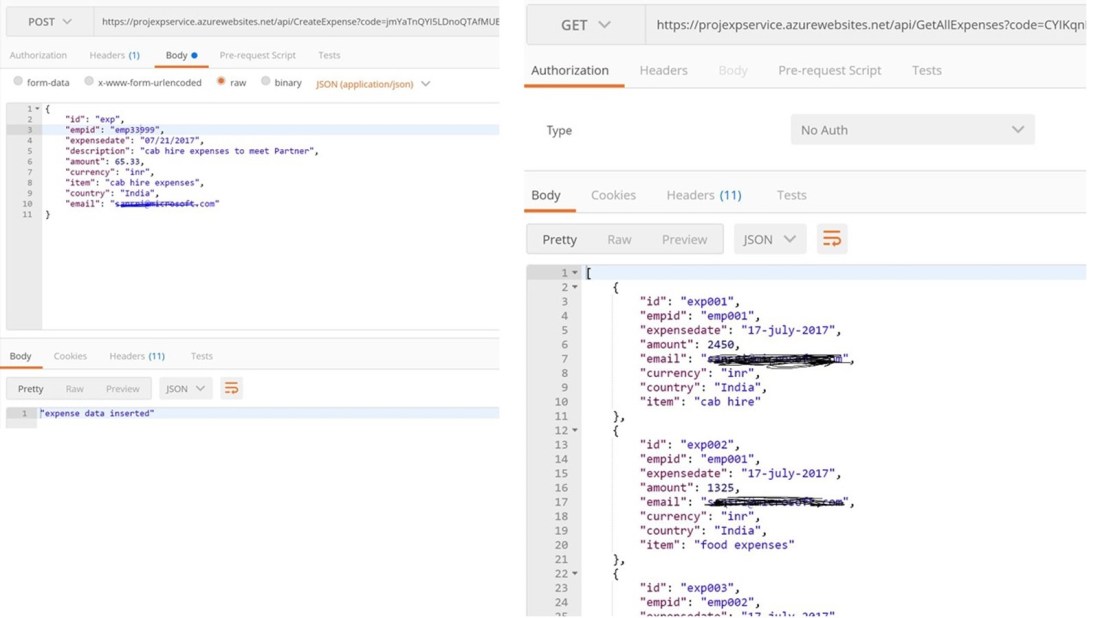The height and width of the screenshot is (618, 1100).
Task: Open the POST method dropdown
Action: 49,21
